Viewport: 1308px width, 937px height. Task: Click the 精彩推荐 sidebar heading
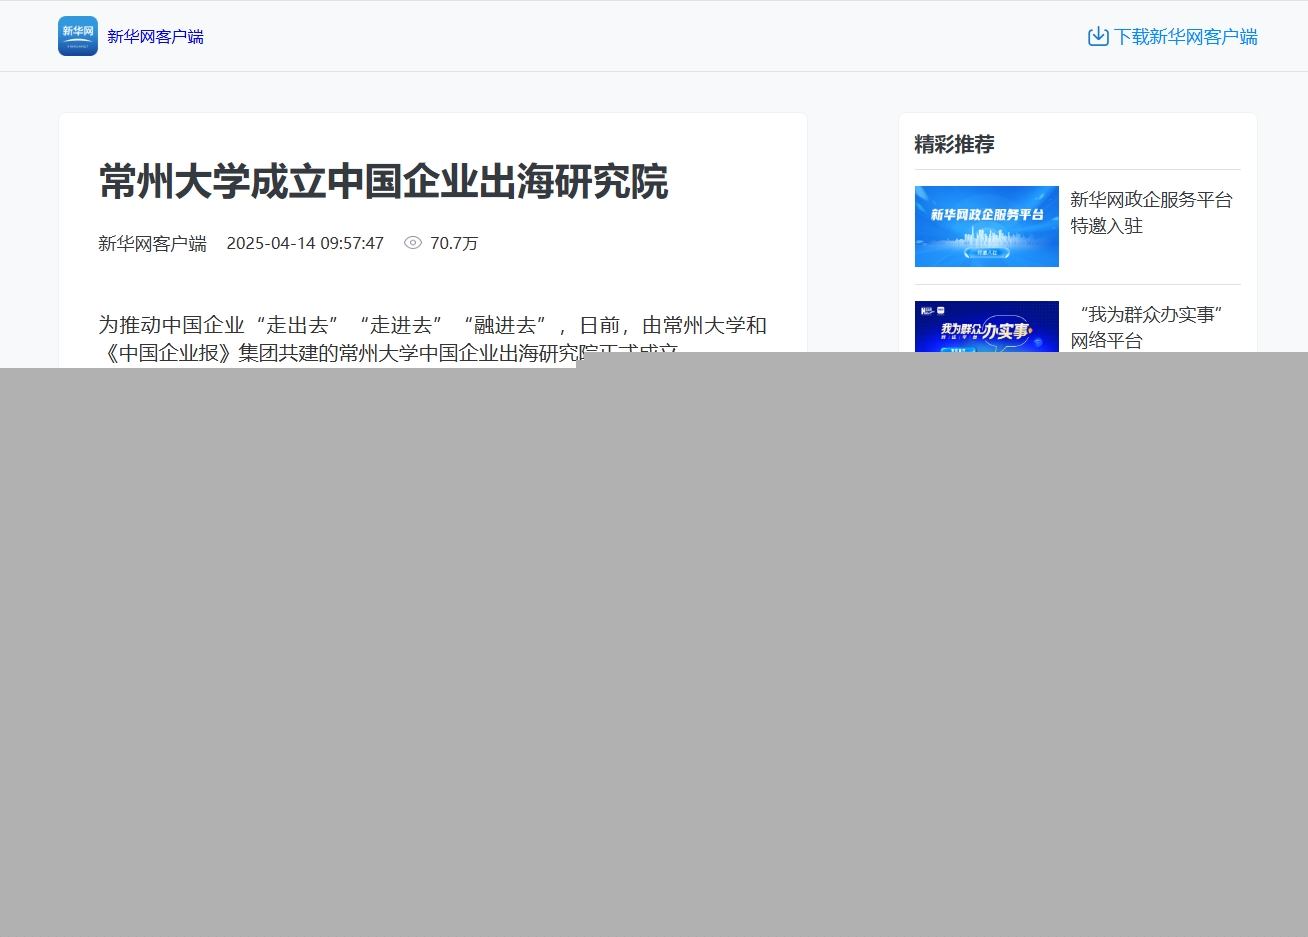pyautogui.click(x=954, y=144)
